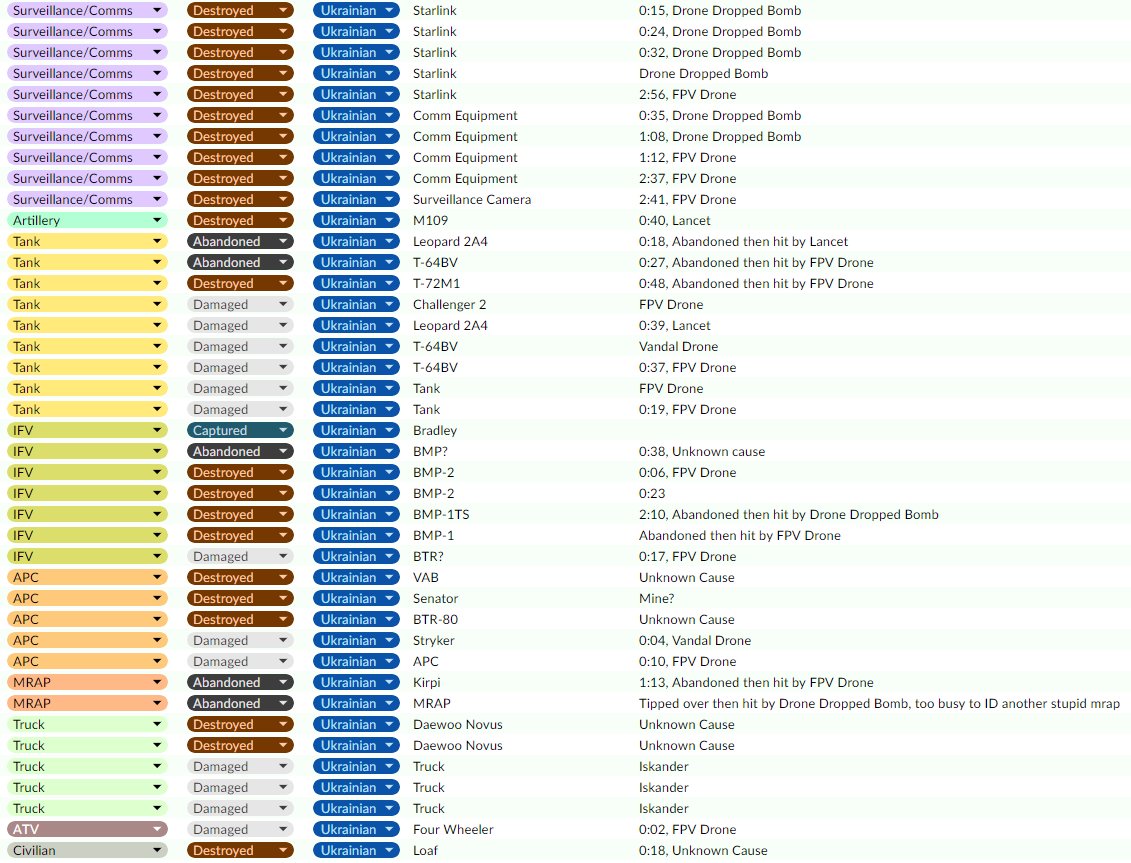The width and height of the screenshot is (1131, 863).
Task: Open the Ukrainian dropdown in the Bradley row
Action: click(x=356, y=430)
